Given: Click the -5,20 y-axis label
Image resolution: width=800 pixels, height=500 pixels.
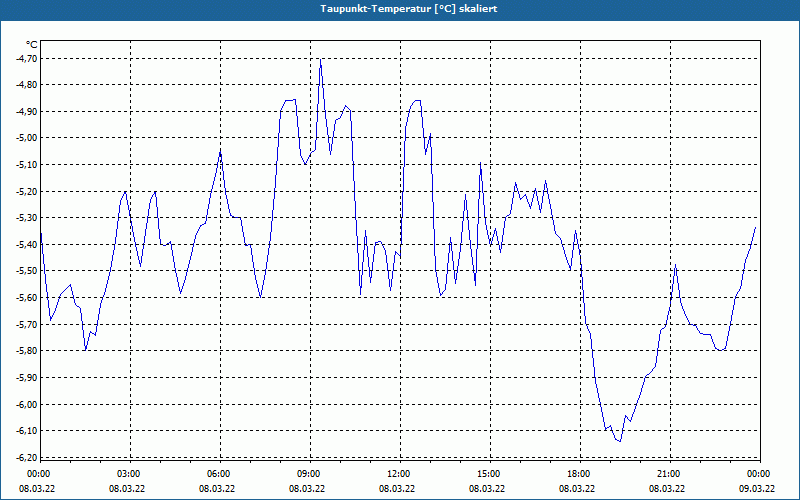Looking at the screenshot, I should 27,191.
